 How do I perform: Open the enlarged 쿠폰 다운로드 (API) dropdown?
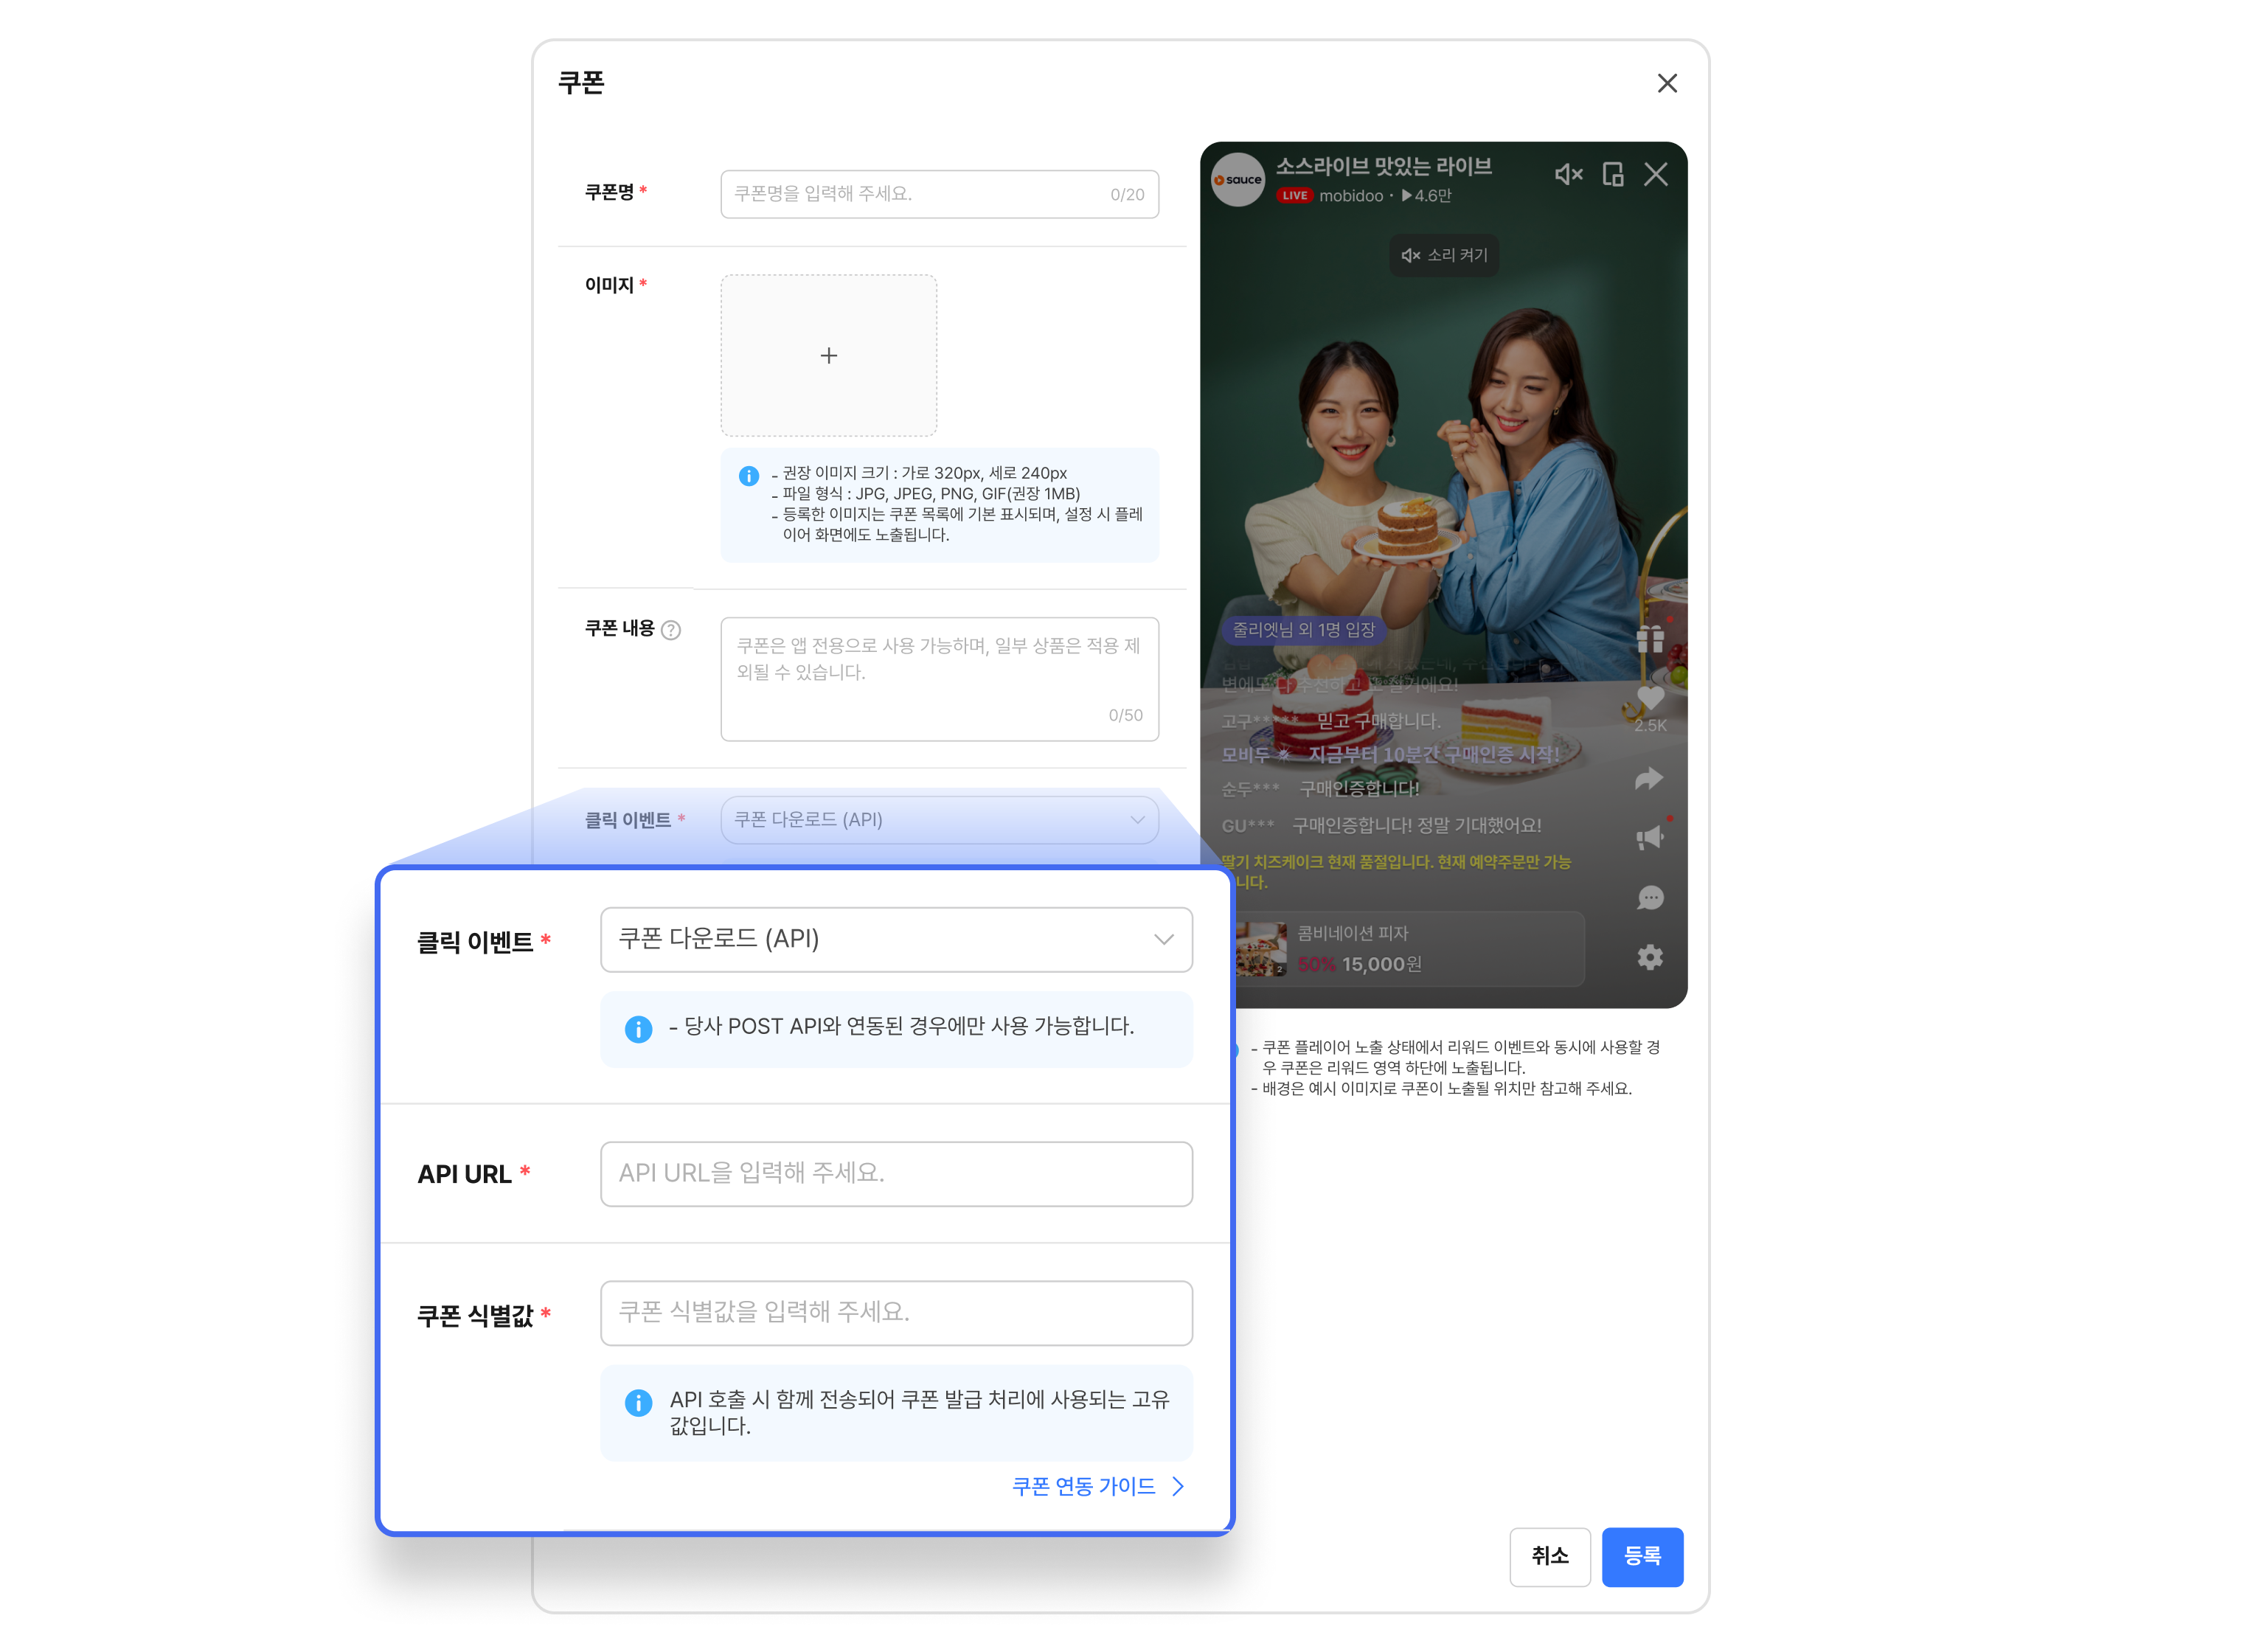click(x=896, y=939)
